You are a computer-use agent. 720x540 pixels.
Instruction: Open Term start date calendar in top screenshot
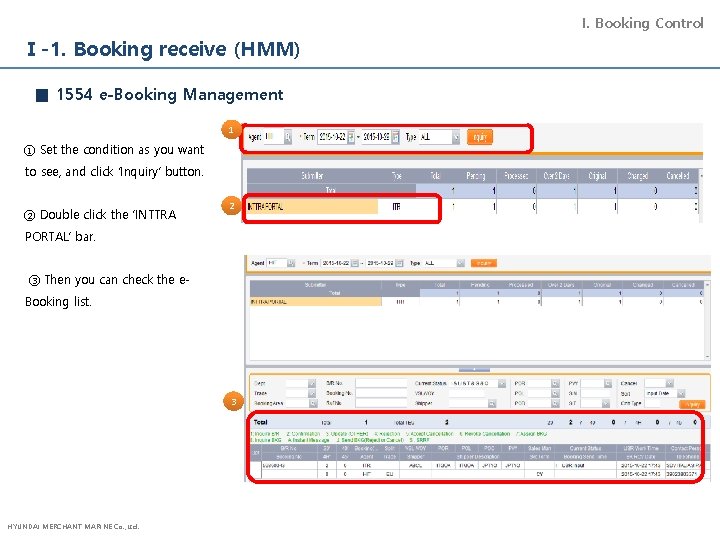351,136
